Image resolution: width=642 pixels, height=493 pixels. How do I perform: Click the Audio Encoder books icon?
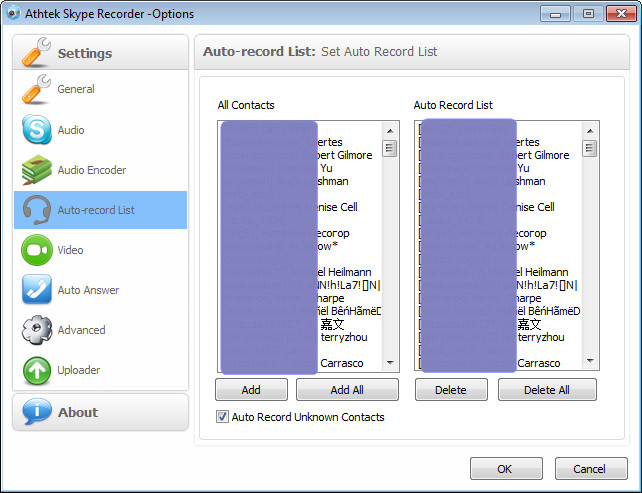(37, 170)
